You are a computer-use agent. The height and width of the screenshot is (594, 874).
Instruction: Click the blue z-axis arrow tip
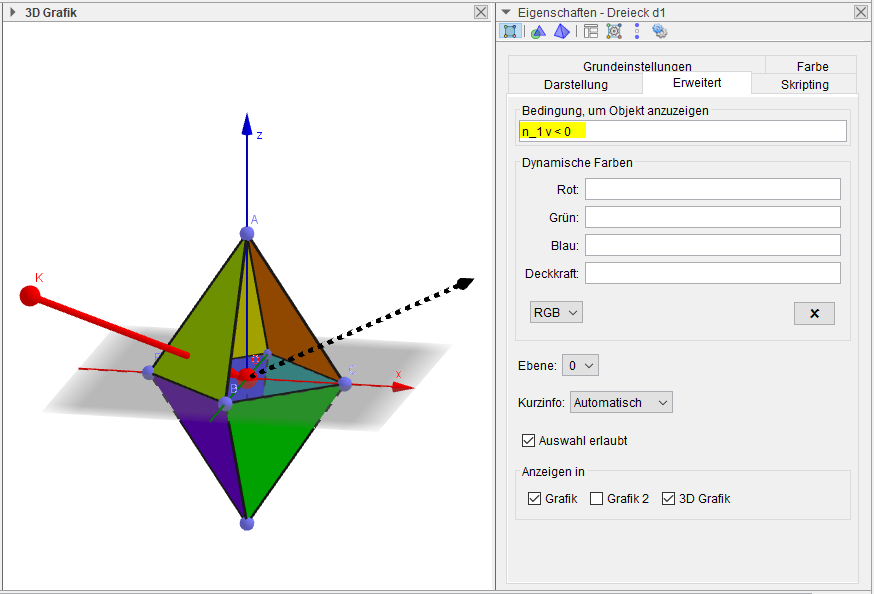(247, 124)
